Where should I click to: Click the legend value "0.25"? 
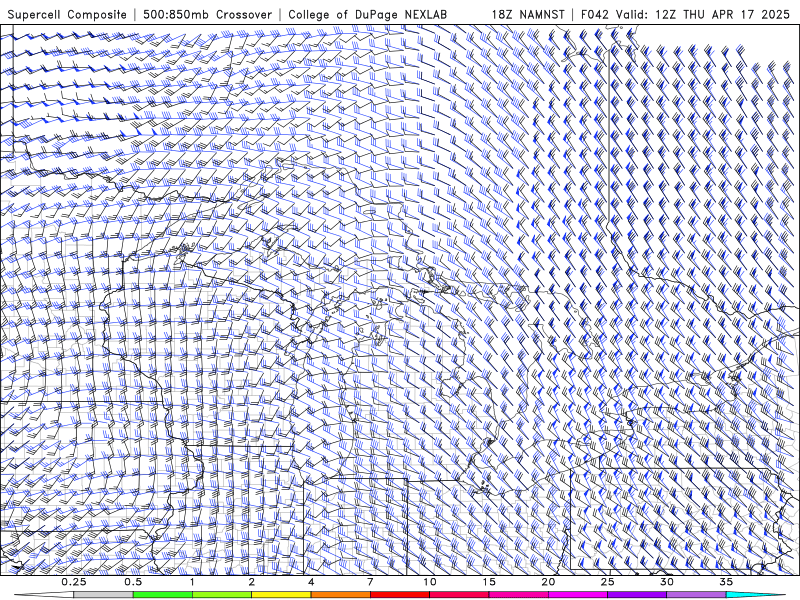click(74, 582)
